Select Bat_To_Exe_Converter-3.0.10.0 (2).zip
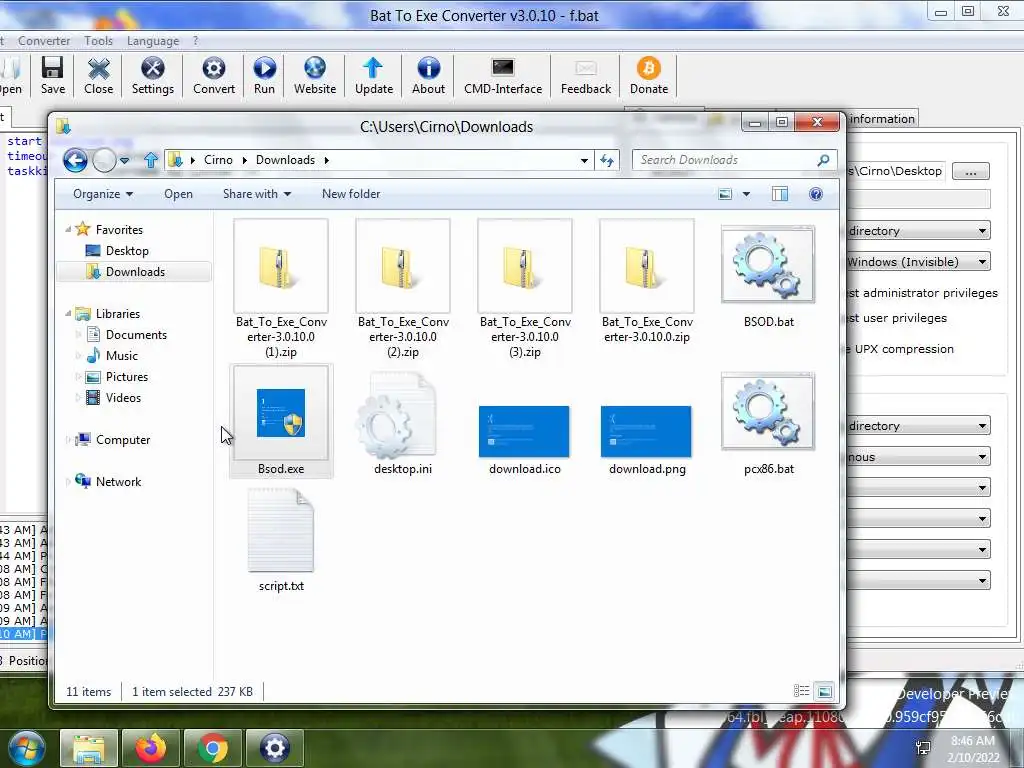The height and width of the screenshot is (768, 1024). point(403,289)
